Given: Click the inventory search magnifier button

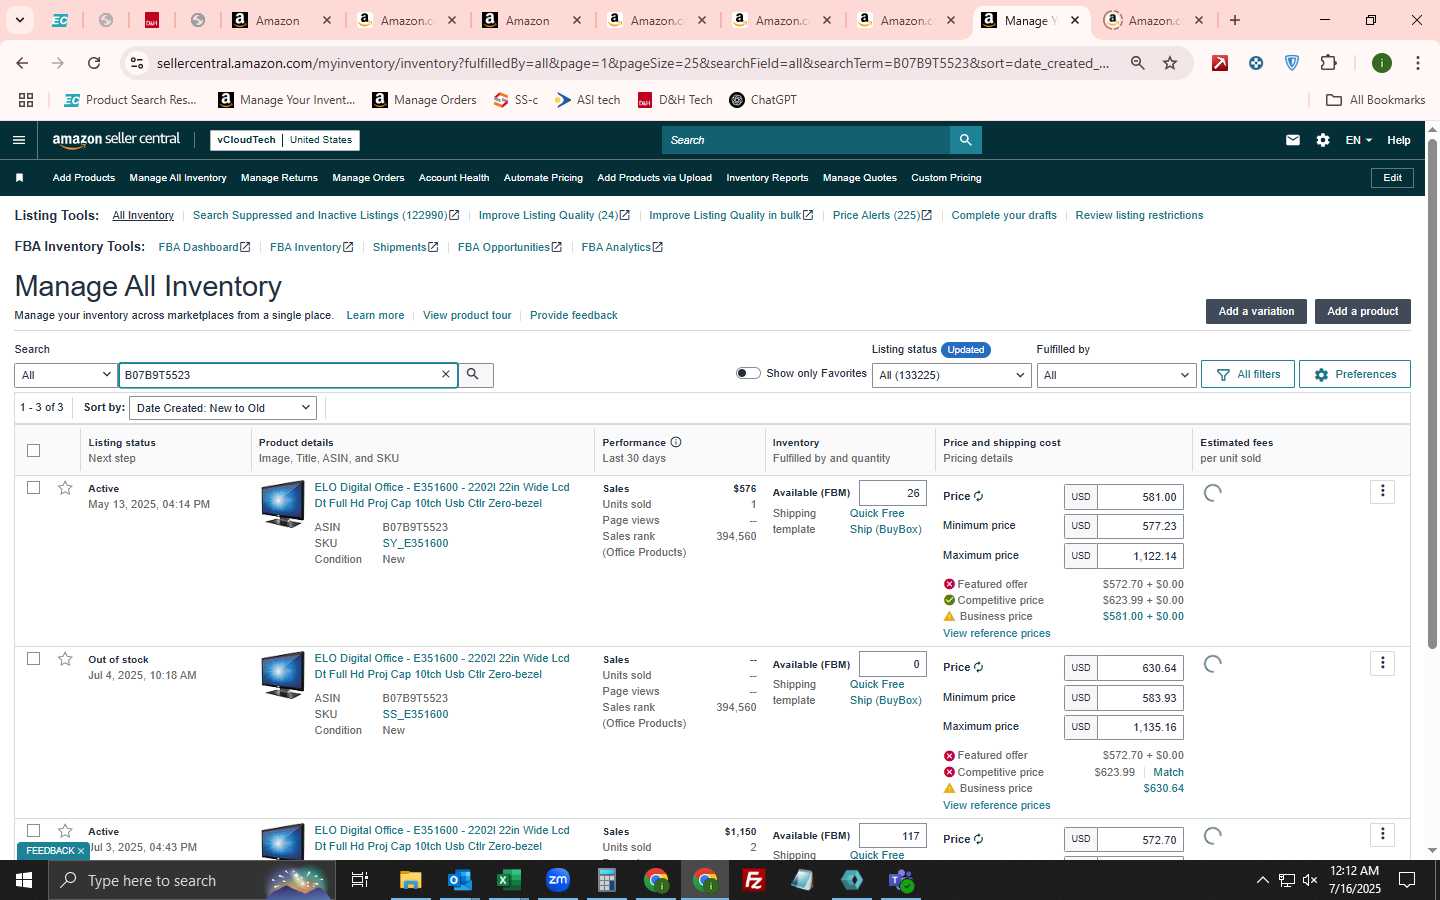Looking at the screenshot, I should point(474,375).
